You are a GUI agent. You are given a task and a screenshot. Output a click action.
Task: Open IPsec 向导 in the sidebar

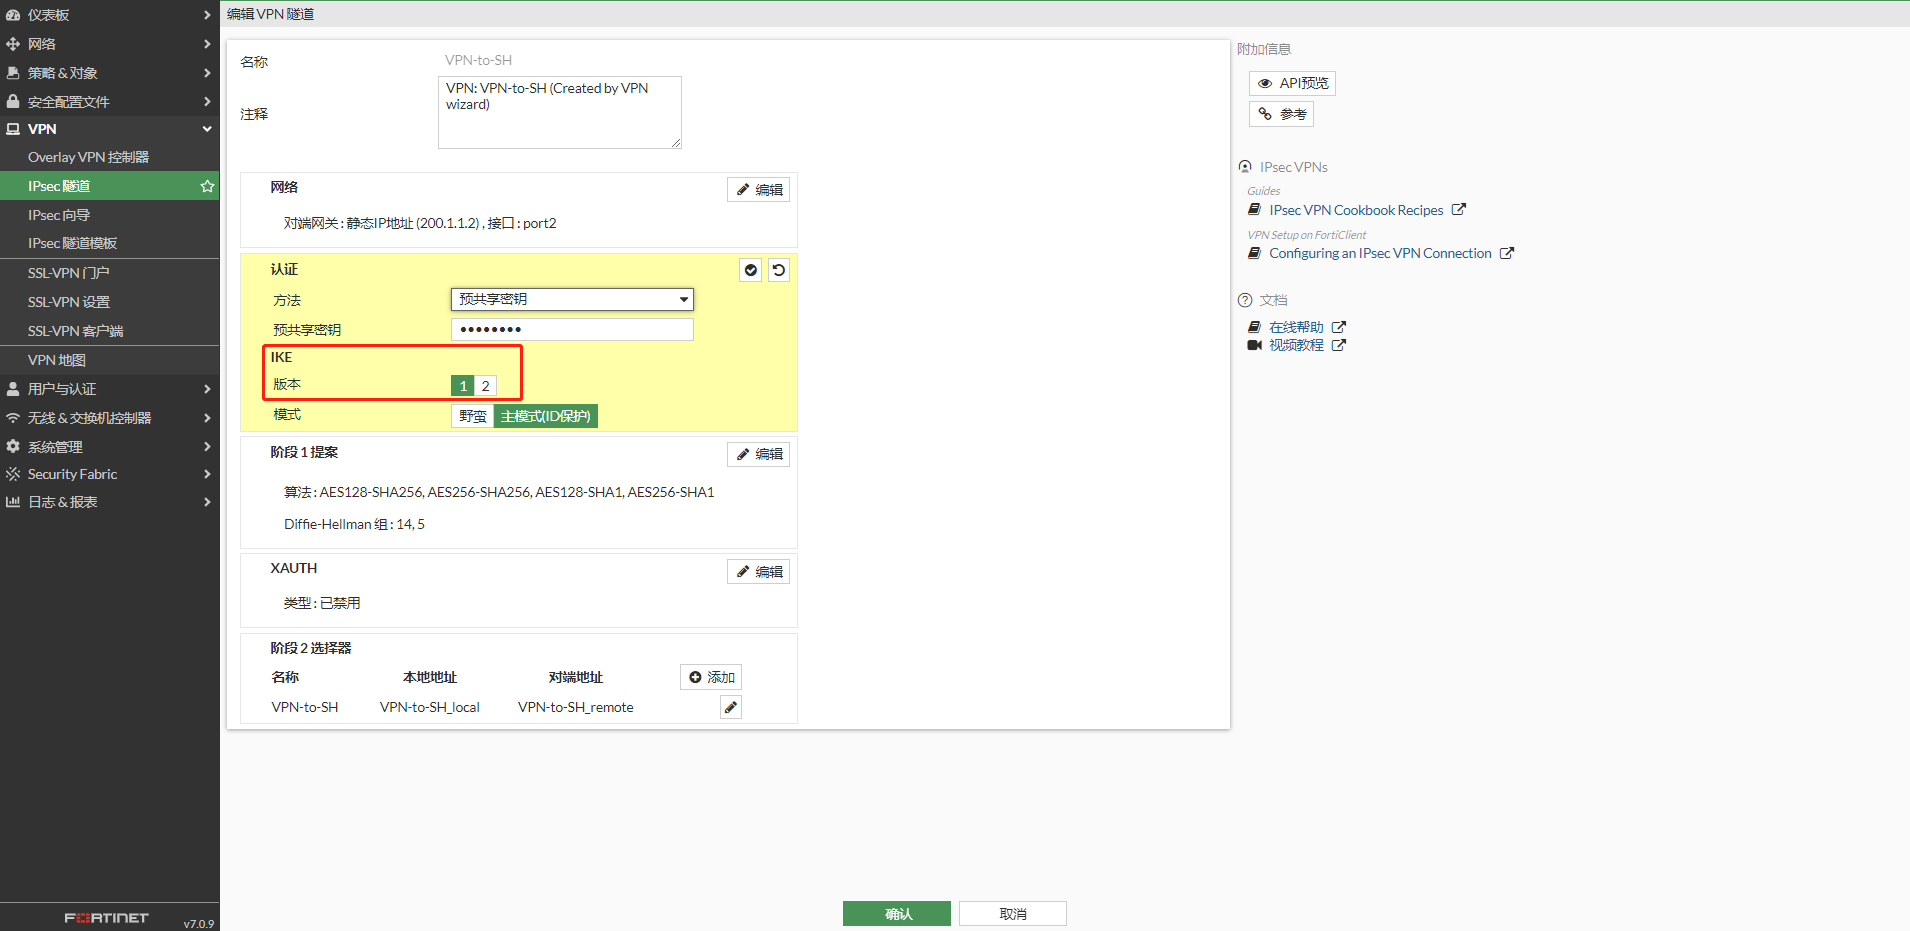[x=59, y=215]
